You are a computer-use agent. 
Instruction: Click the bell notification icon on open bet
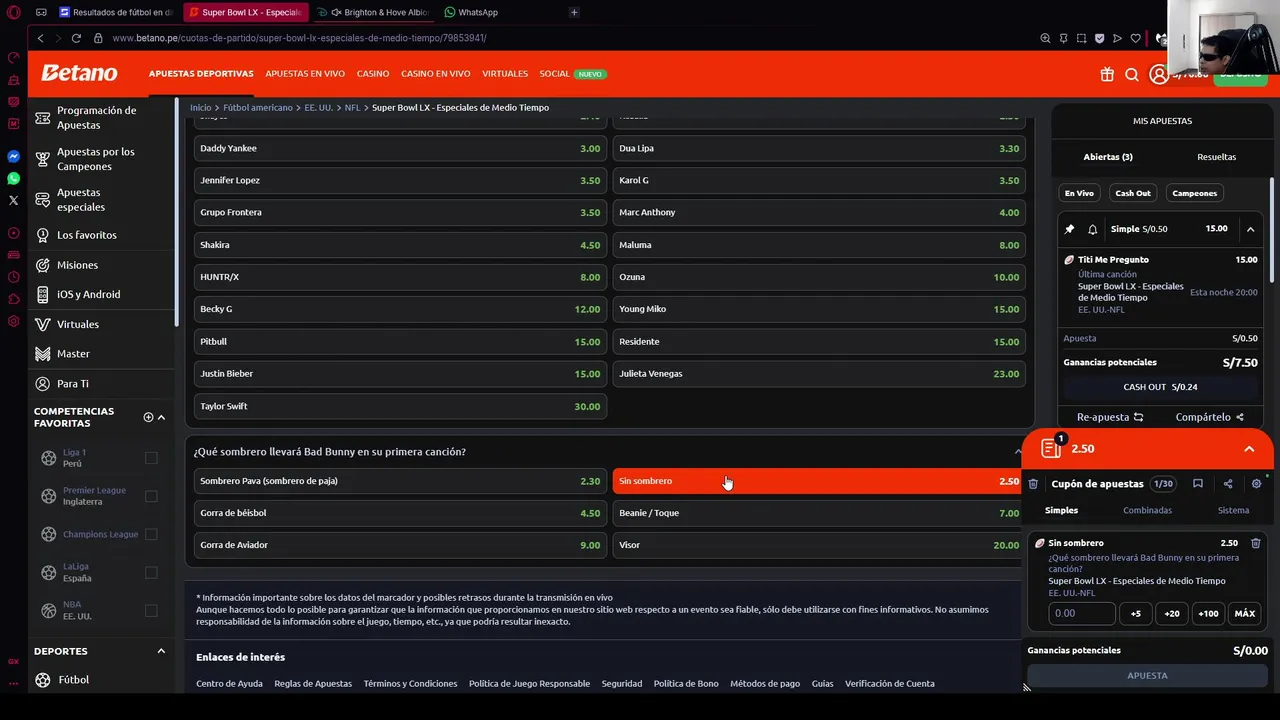click(1092, 229)
